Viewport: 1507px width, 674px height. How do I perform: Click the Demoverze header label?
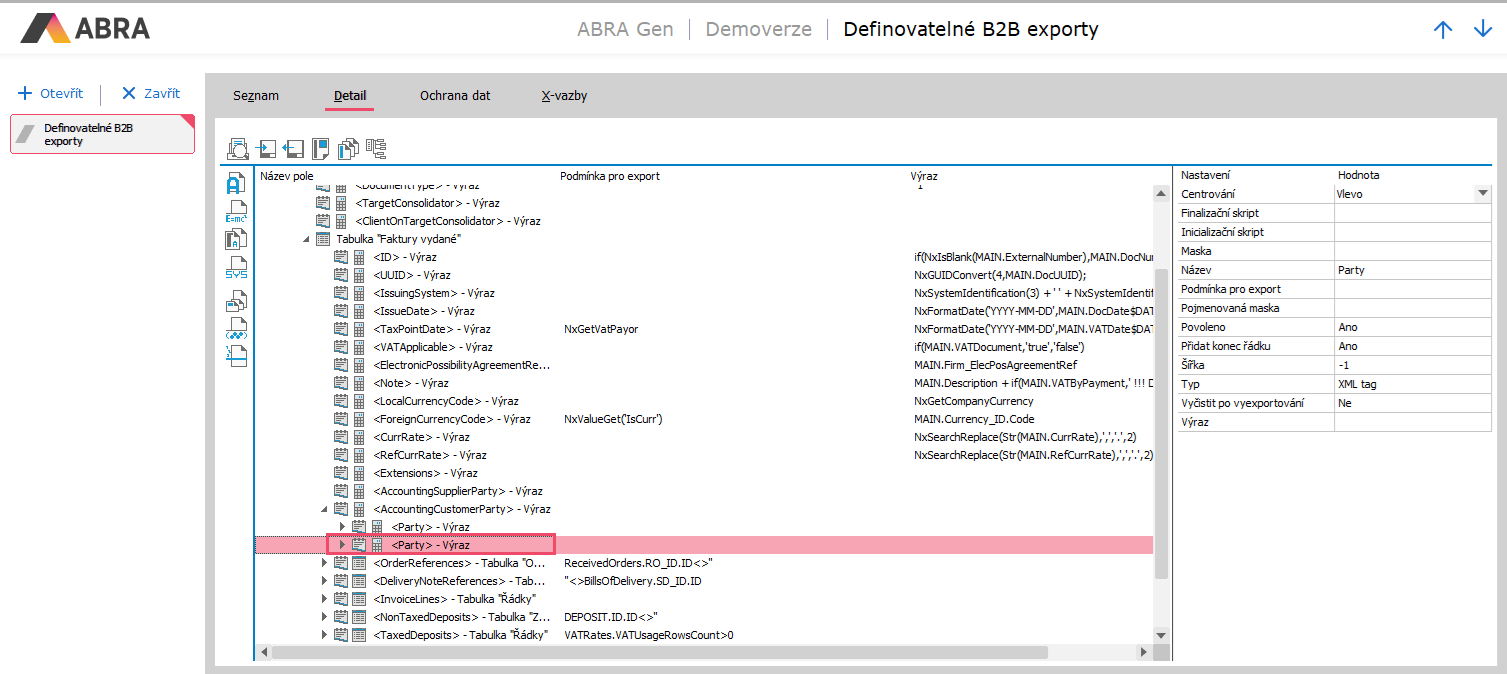pyautogui.click(x=759, y=29)
